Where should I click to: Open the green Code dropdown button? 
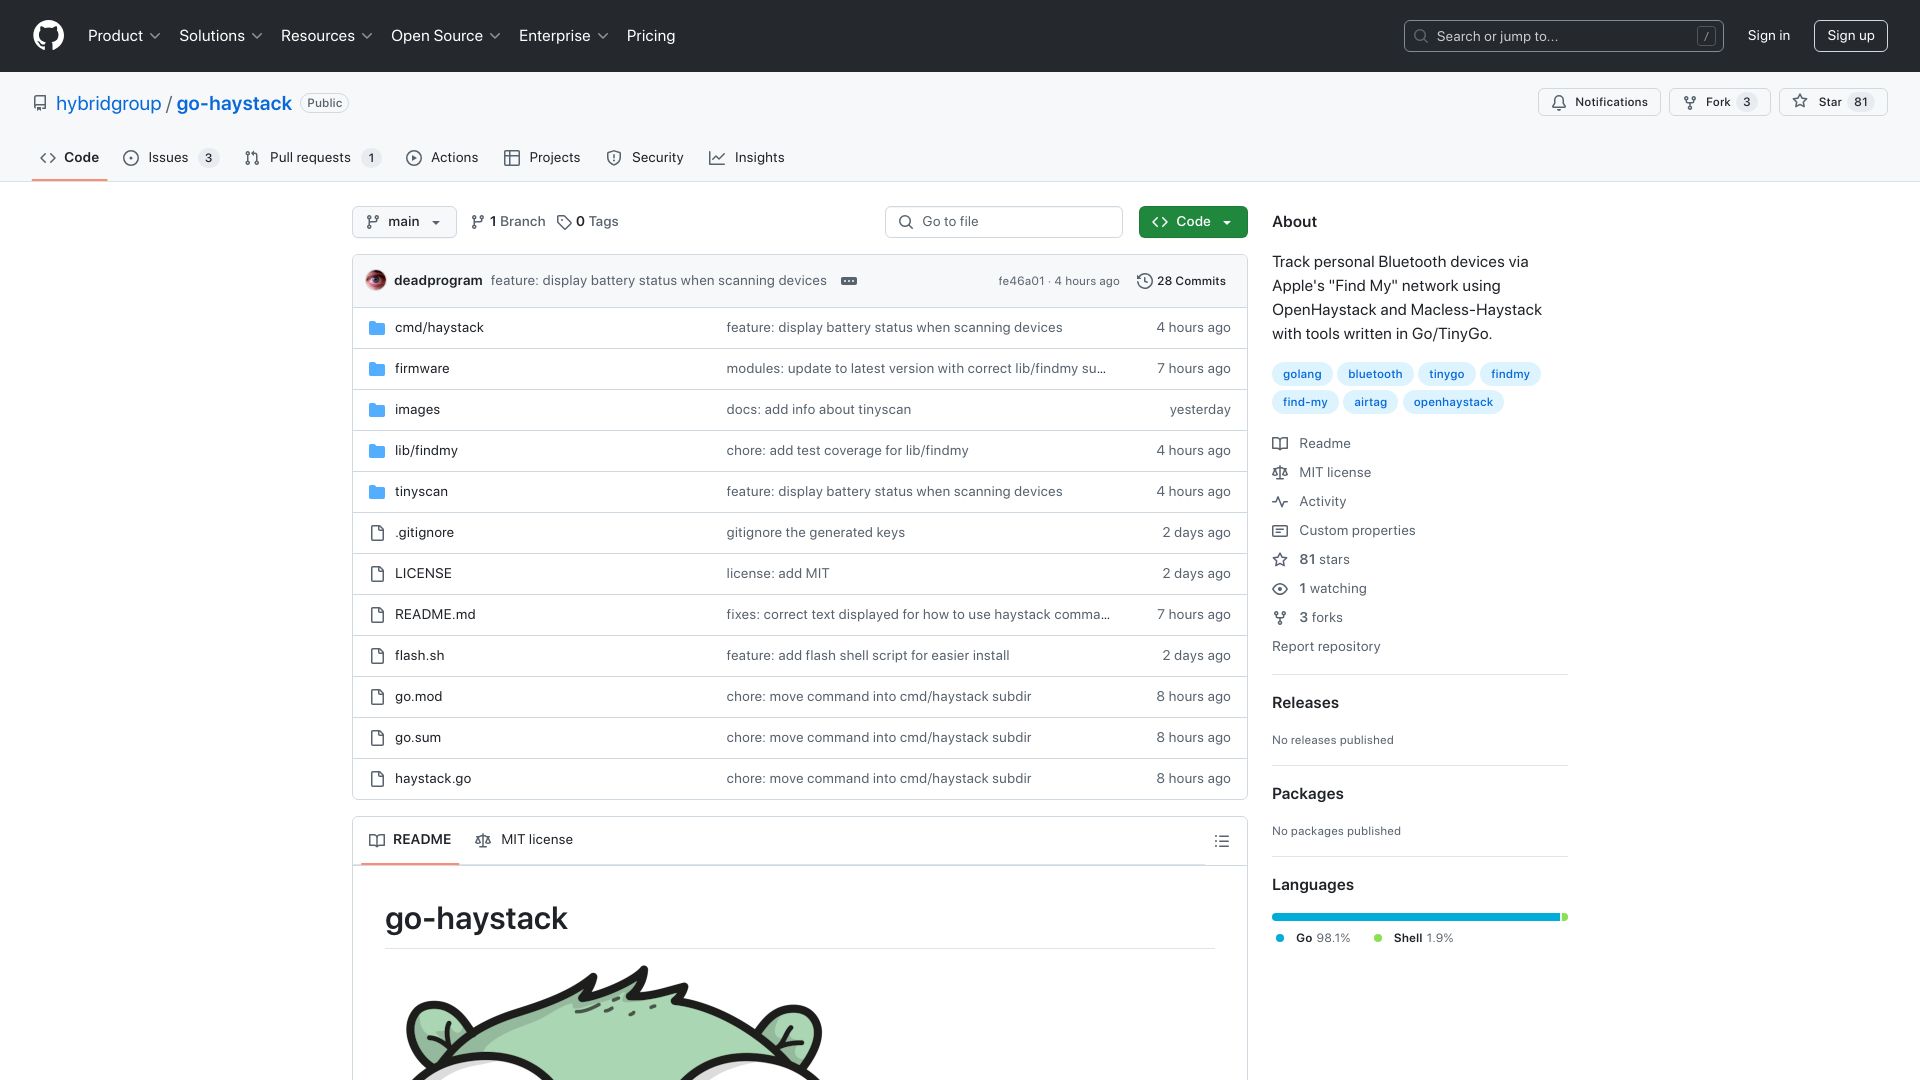tap(1193, 222)
